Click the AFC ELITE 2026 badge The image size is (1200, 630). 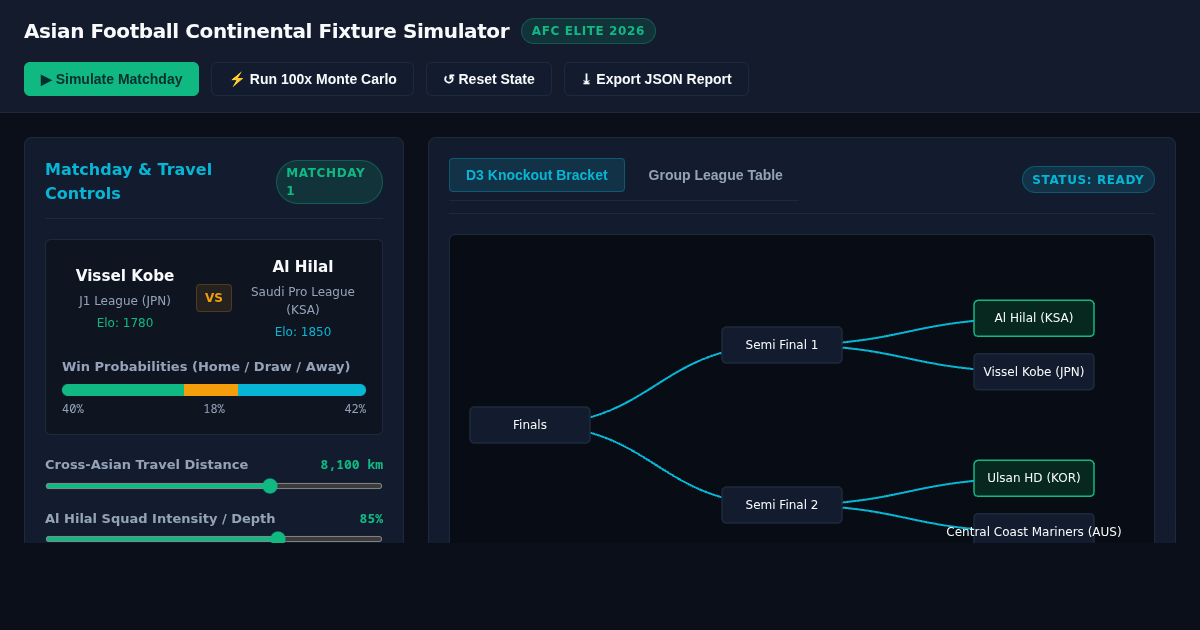[x=588, y=31]
